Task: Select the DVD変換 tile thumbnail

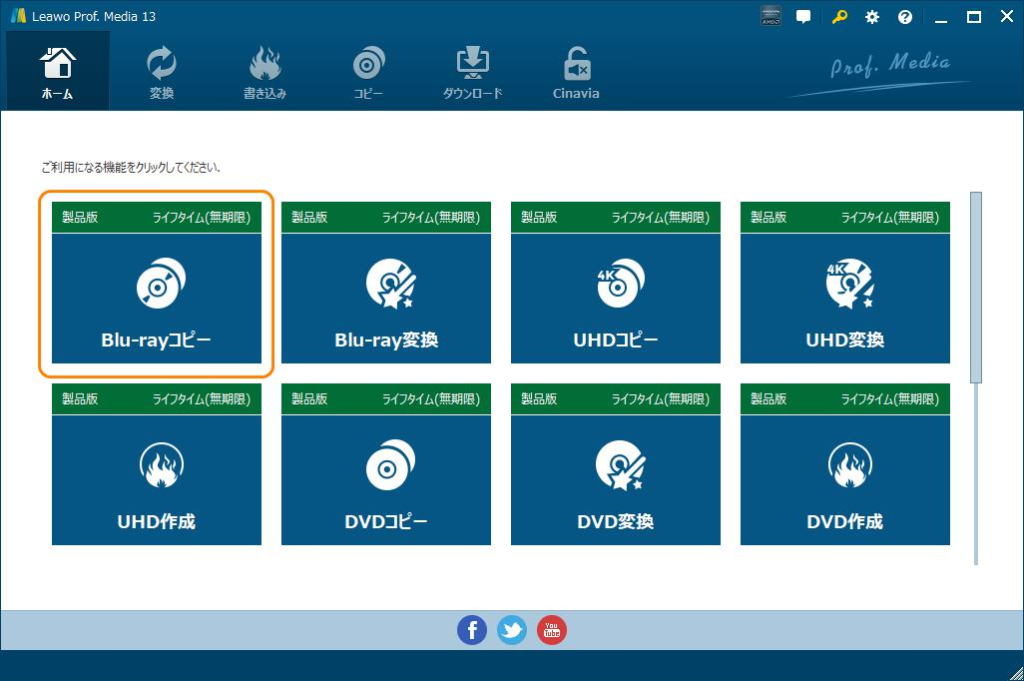Action: pyautogui.click(x=615, y=464)
